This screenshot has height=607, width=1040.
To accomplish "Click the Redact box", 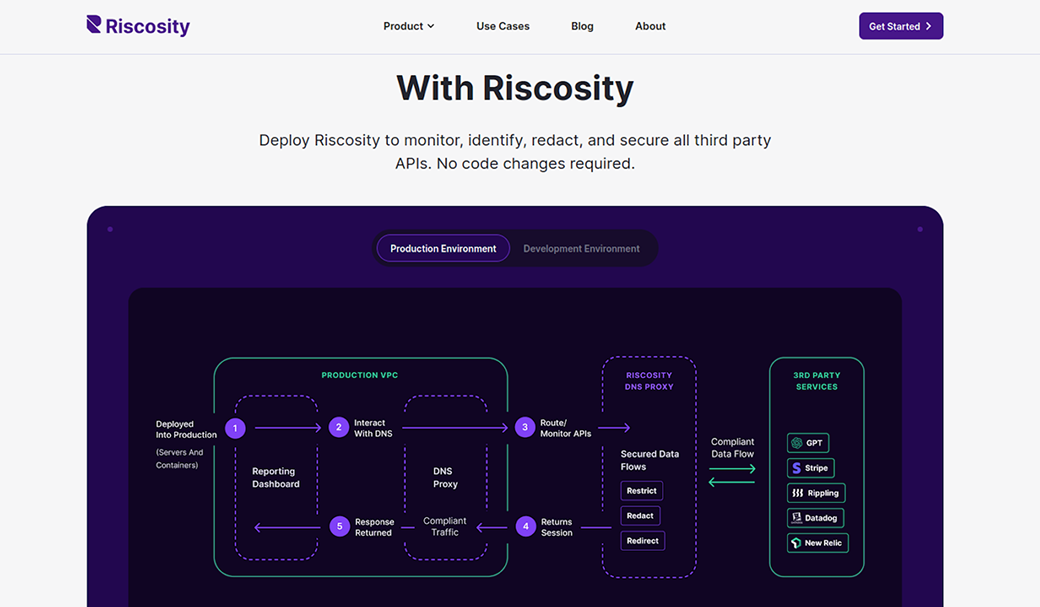I will tap(640, 515).
